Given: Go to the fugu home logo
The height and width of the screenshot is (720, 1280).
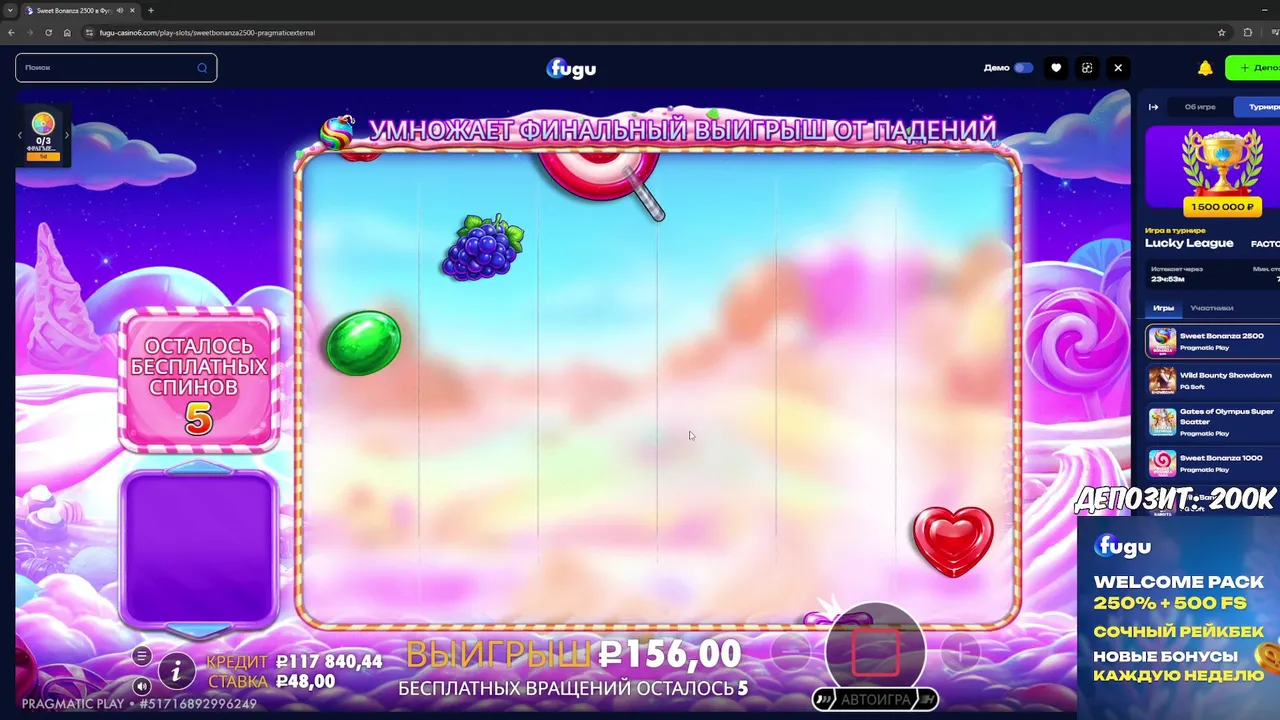Looking at the screenshot, I should click(571, 68).
